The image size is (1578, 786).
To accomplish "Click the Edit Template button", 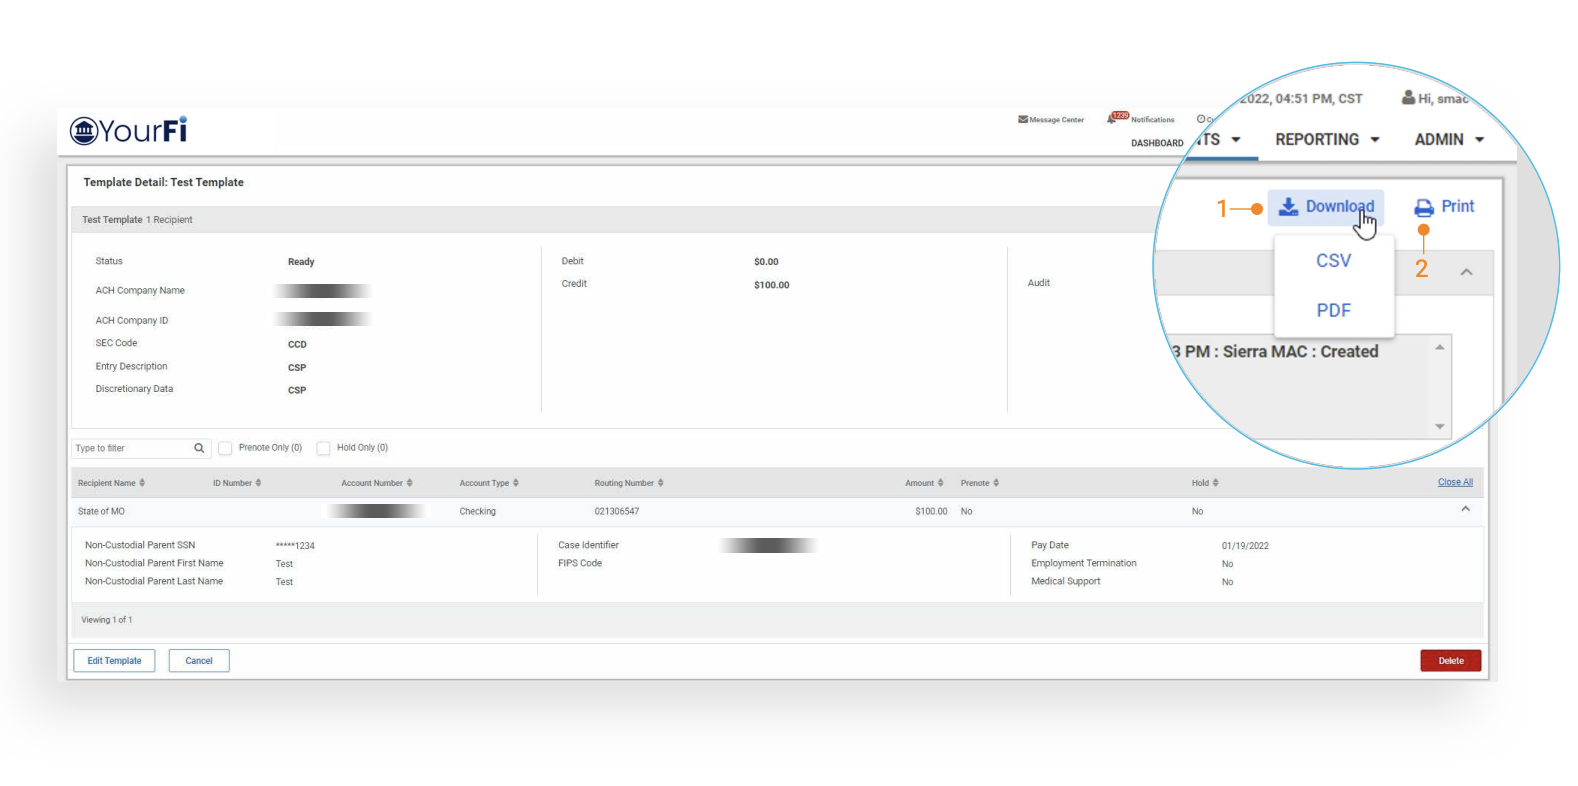I will pos(114,661).
